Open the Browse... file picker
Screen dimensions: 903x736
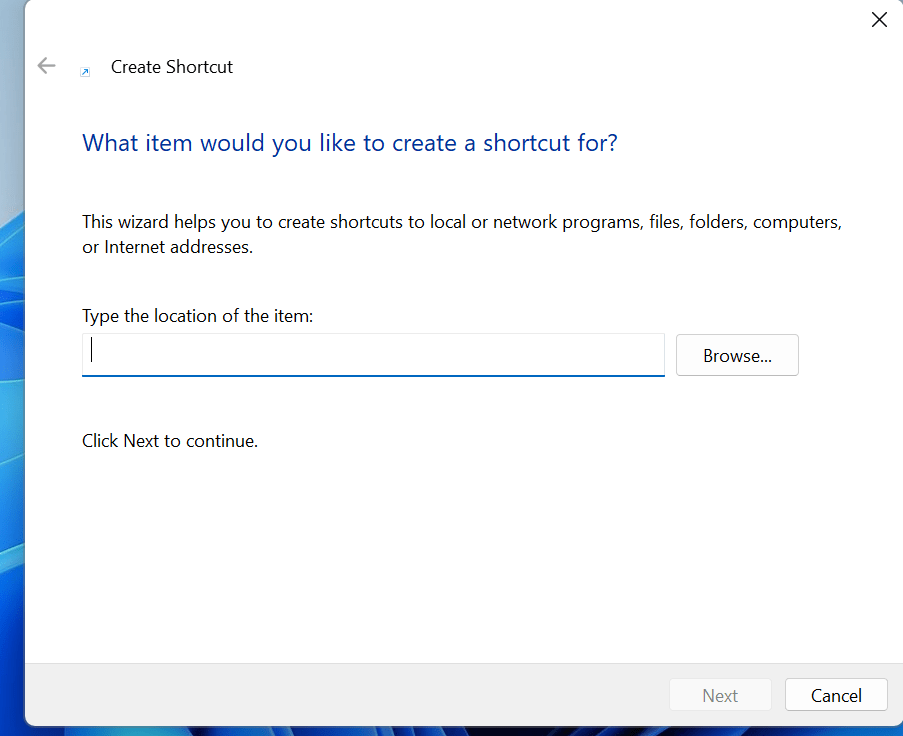[x=737, y=355]
